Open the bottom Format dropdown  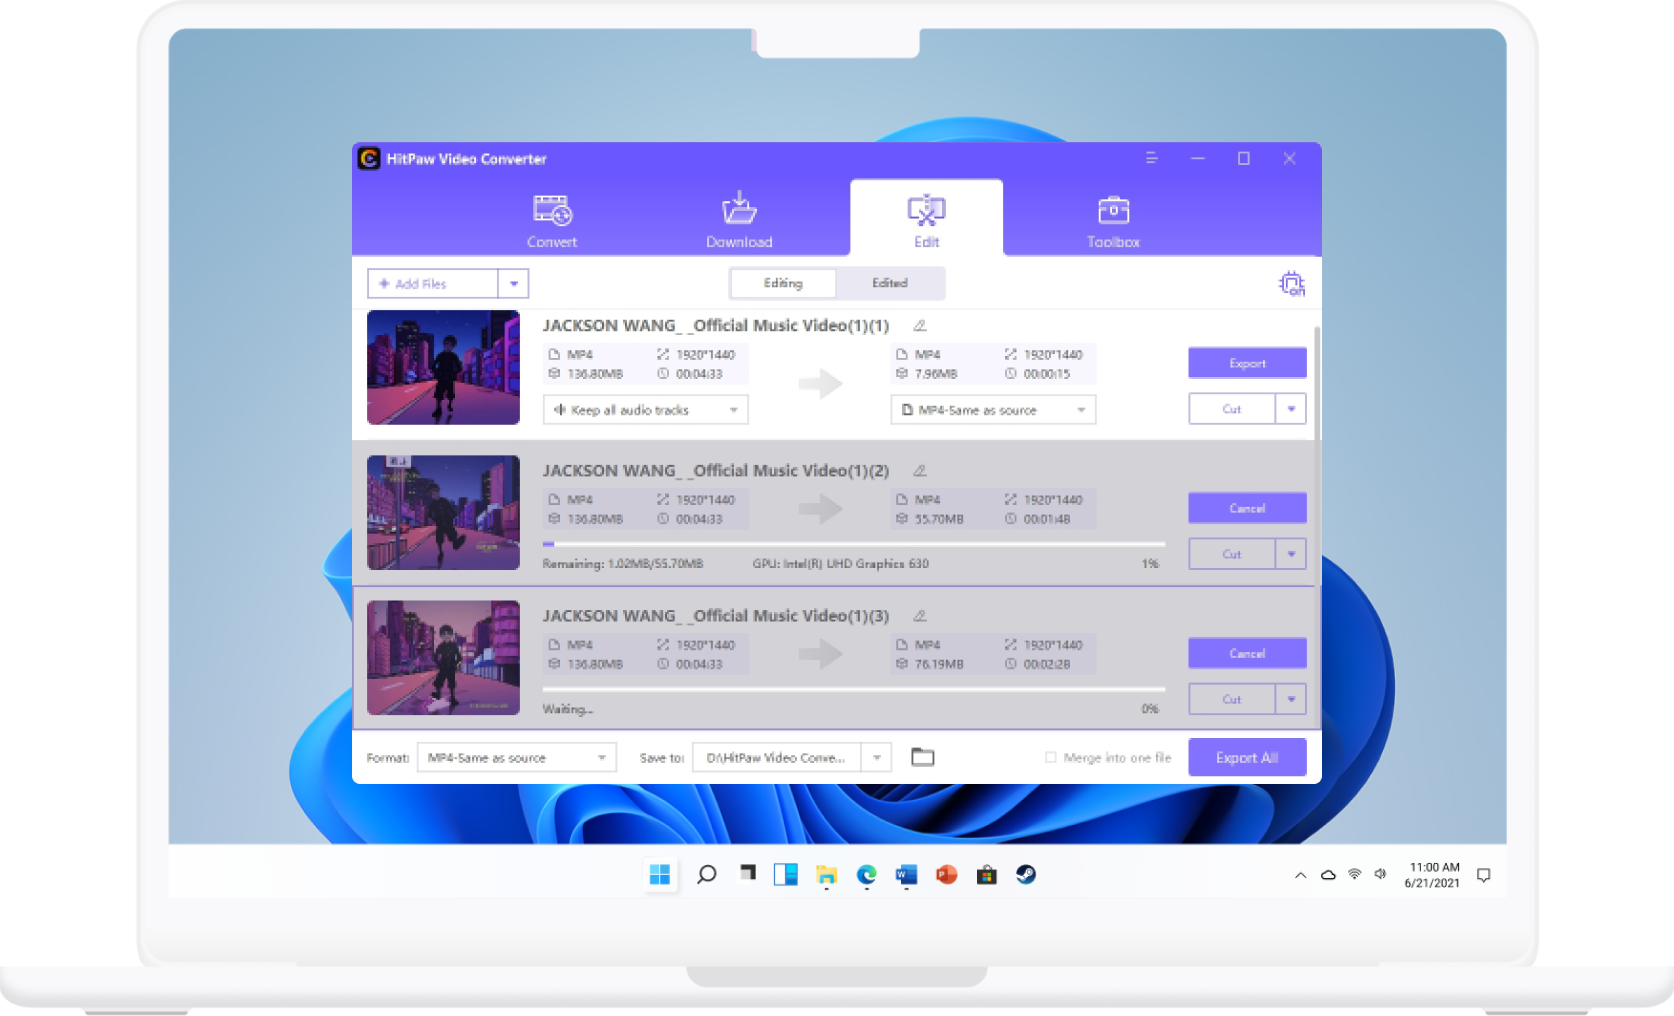(517, 758)
